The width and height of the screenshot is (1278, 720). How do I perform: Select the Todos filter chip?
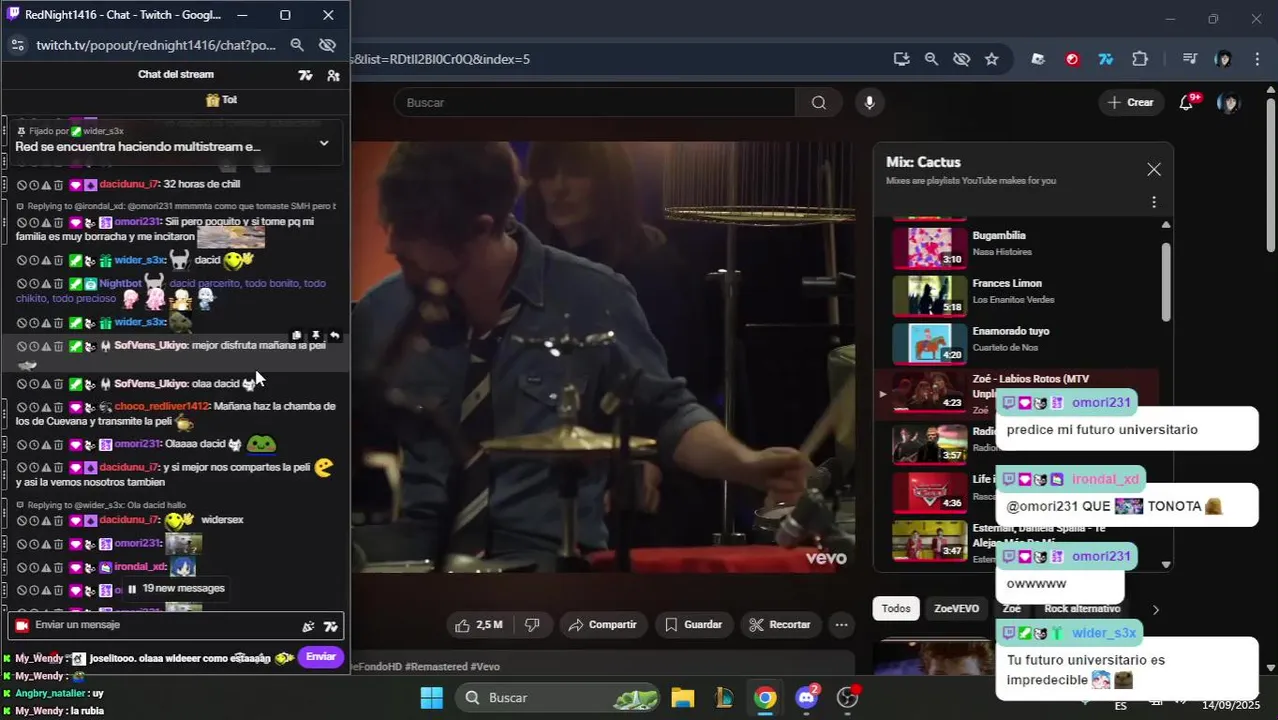point(896,609)
